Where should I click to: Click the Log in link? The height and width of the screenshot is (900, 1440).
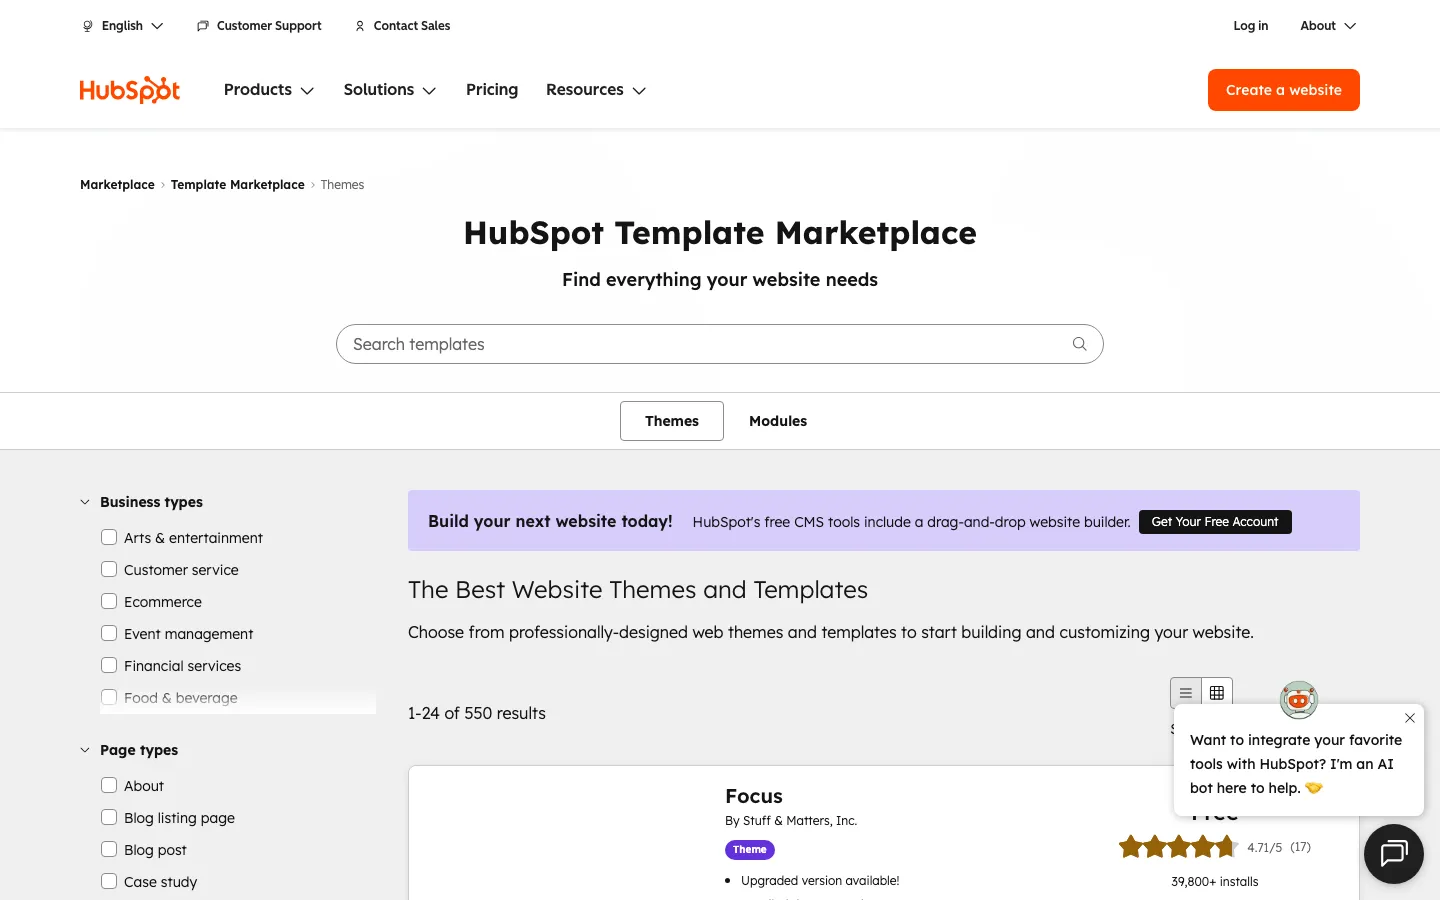coord(1250,26)
